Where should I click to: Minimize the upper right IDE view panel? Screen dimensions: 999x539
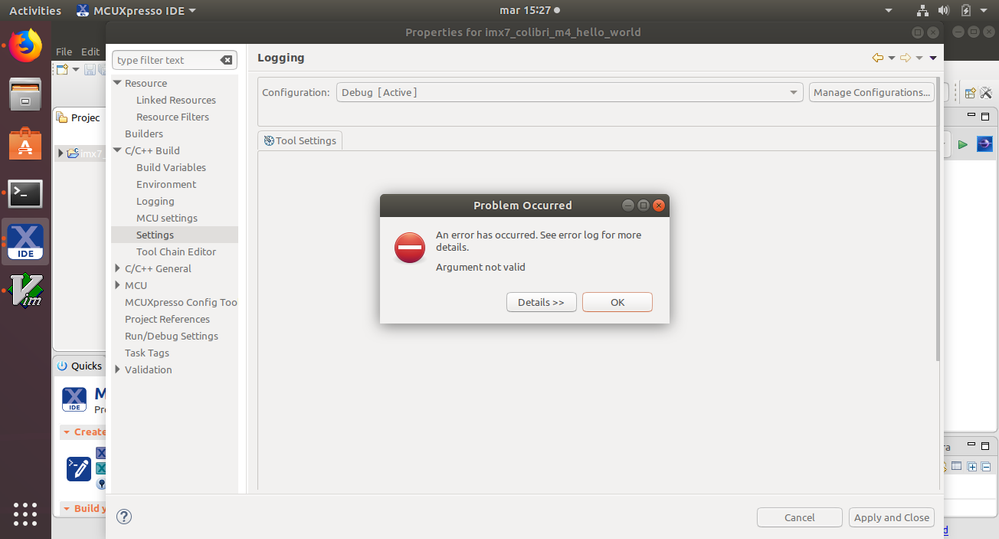[x=971, y=115]
